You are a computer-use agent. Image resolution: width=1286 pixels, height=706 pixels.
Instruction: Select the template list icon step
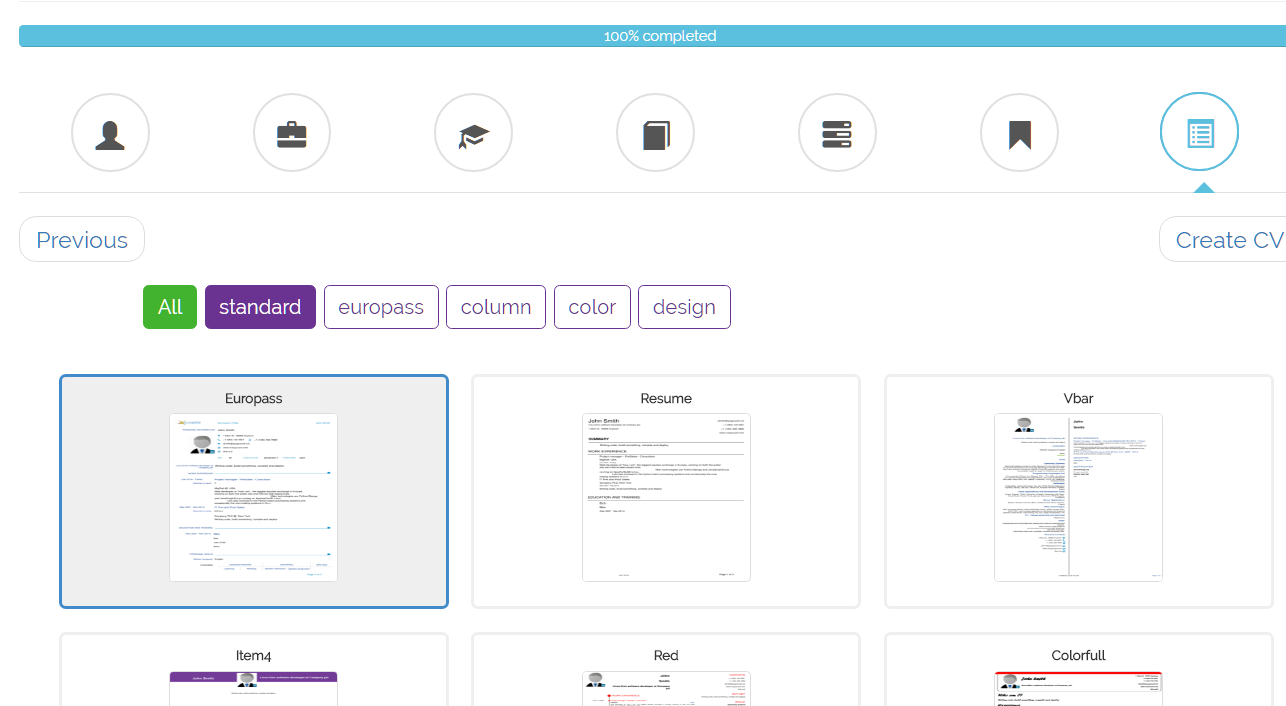pyautogui.click(x=1199, y=133)
